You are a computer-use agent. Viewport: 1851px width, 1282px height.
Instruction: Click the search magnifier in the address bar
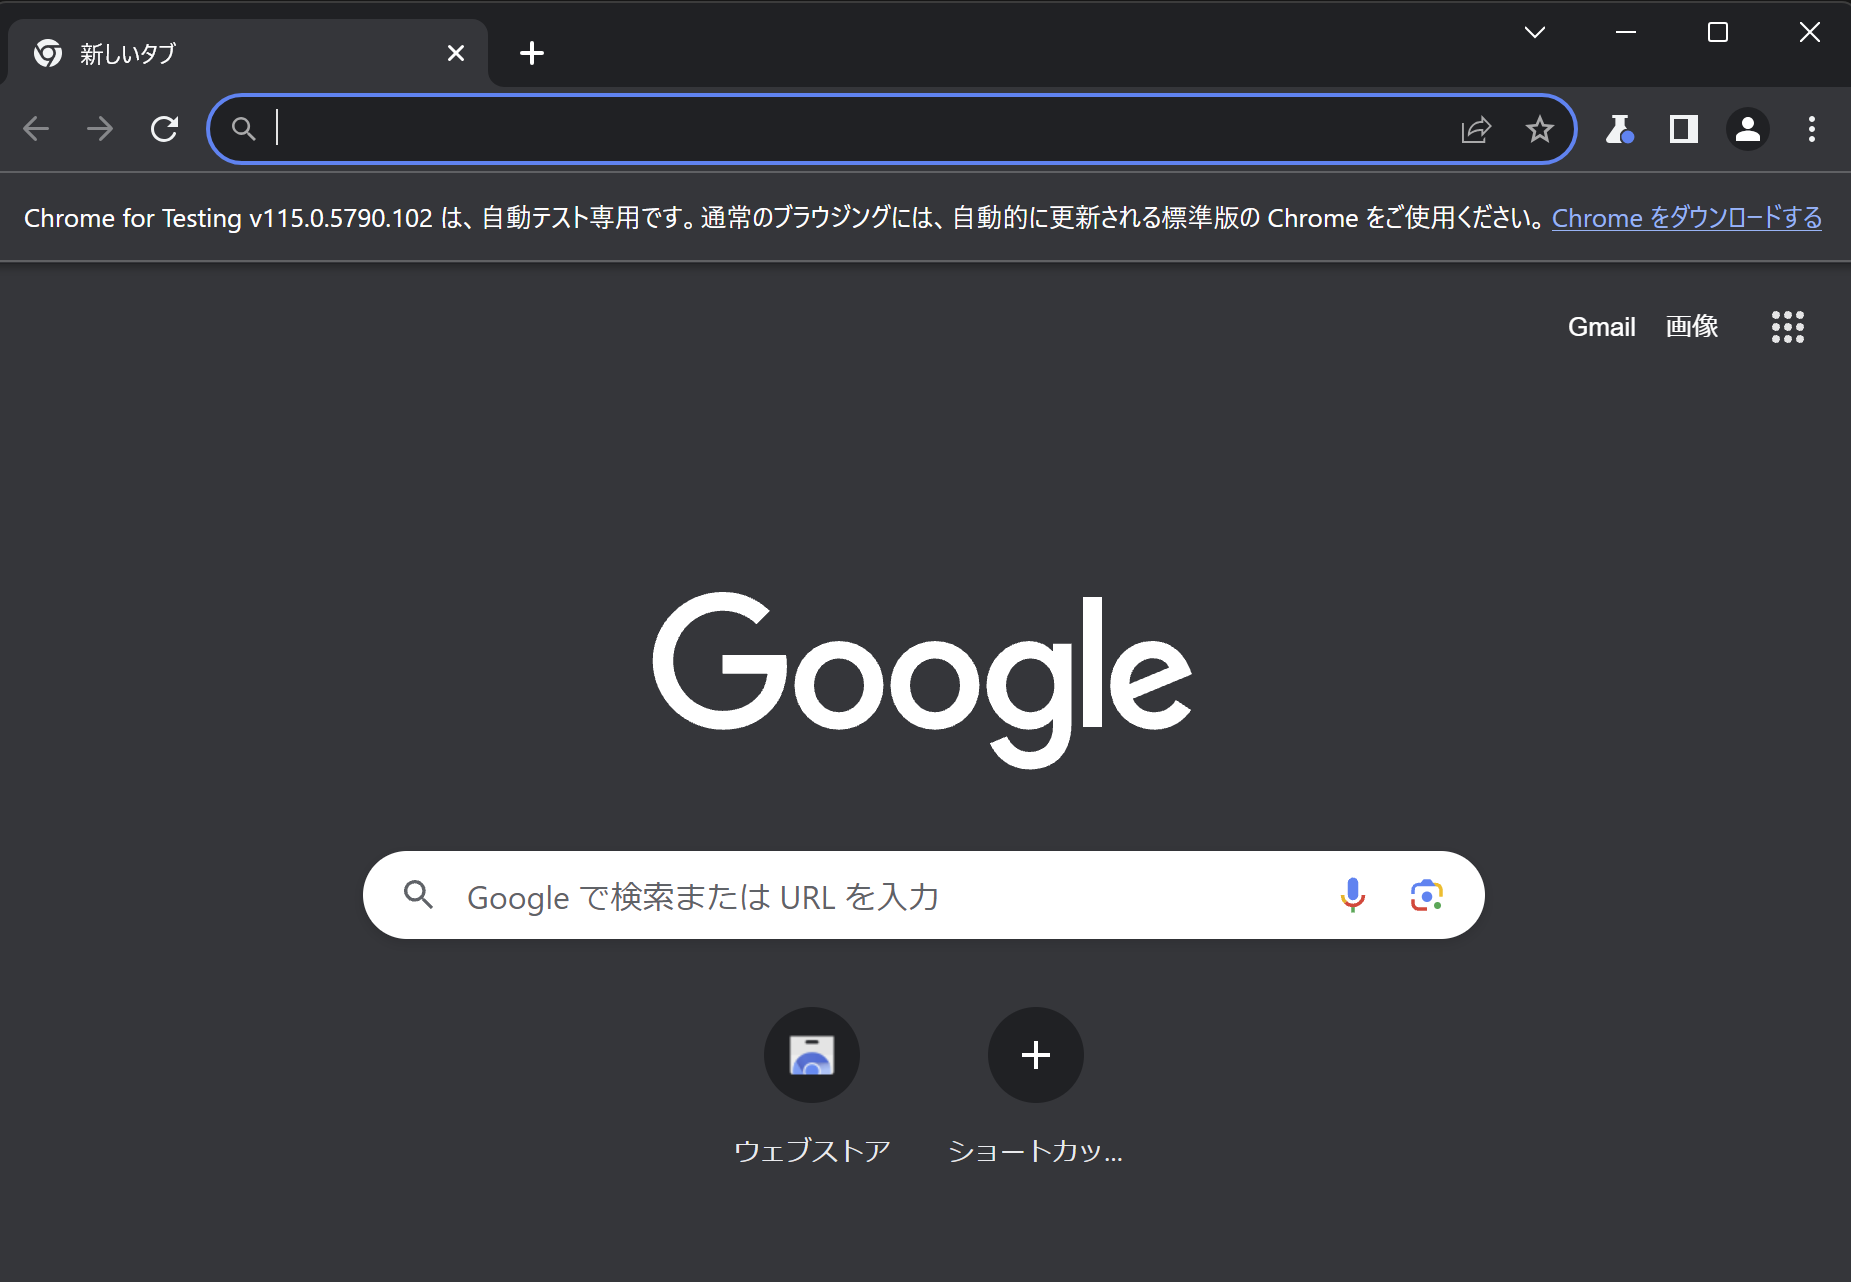click(x=243, y=128)
